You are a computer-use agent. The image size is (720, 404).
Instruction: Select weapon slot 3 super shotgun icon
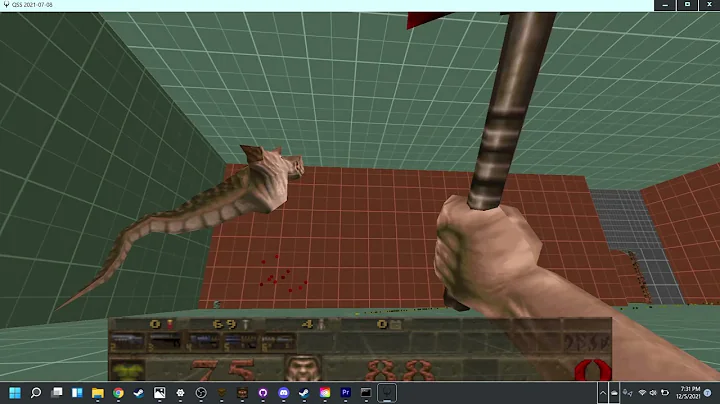coord(165,342)
